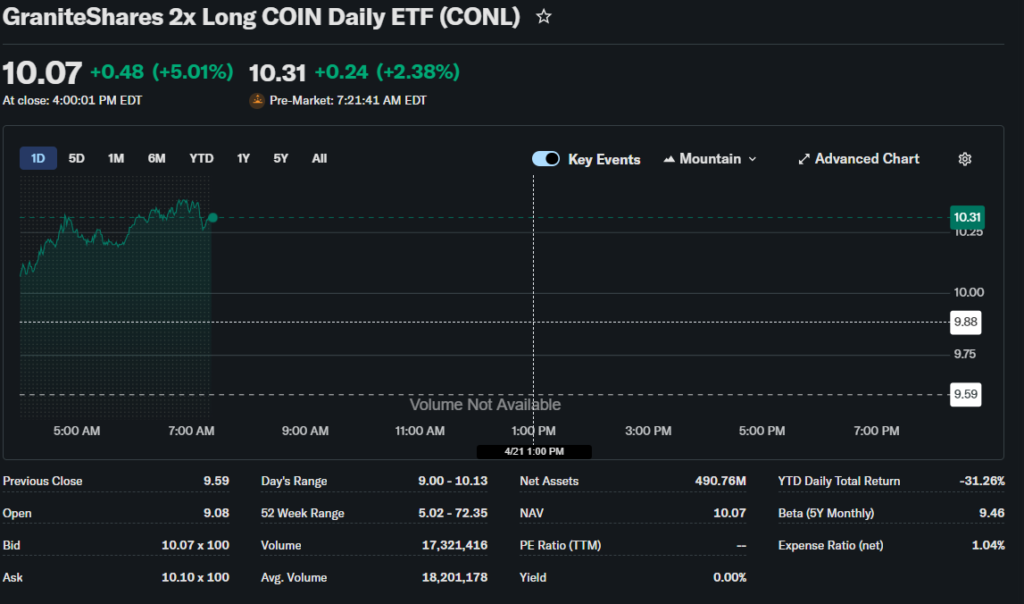Choose the 6M chart range
The image size is (1024, 604).
(157, 158)
